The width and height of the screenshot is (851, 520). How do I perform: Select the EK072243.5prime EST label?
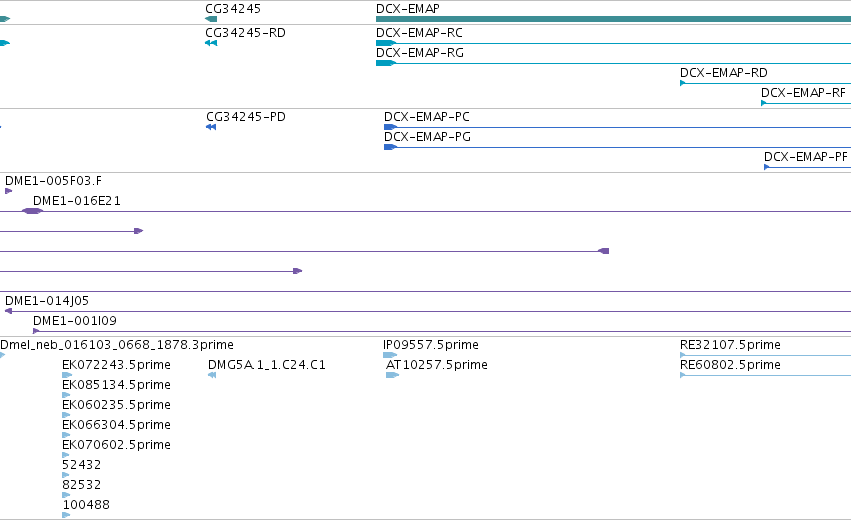coord(116,365)
